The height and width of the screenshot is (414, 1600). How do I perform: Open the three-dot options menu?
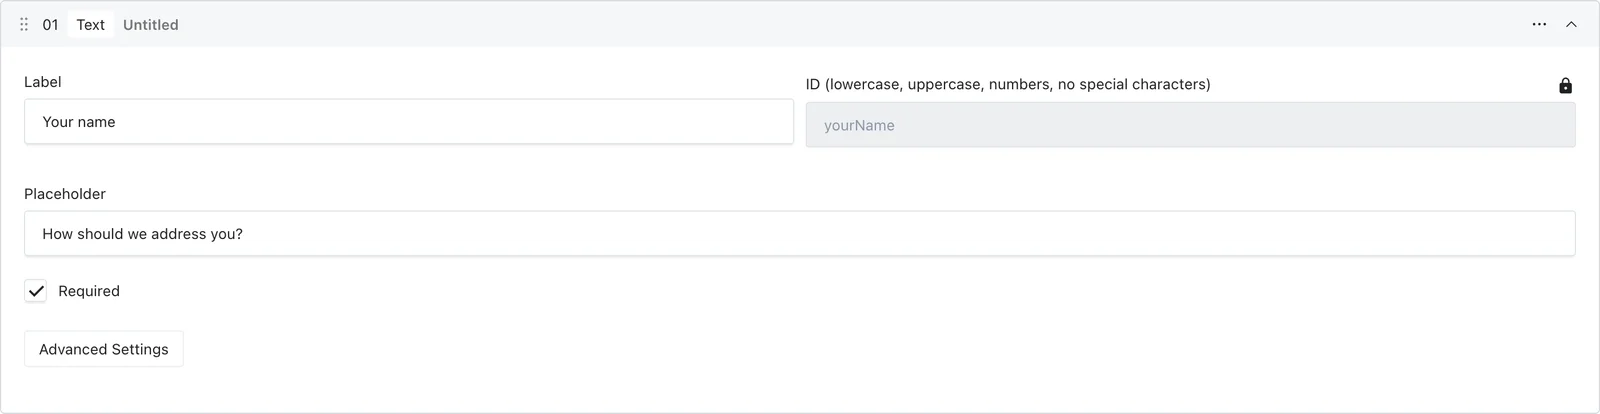click(x=1539, y=24)
